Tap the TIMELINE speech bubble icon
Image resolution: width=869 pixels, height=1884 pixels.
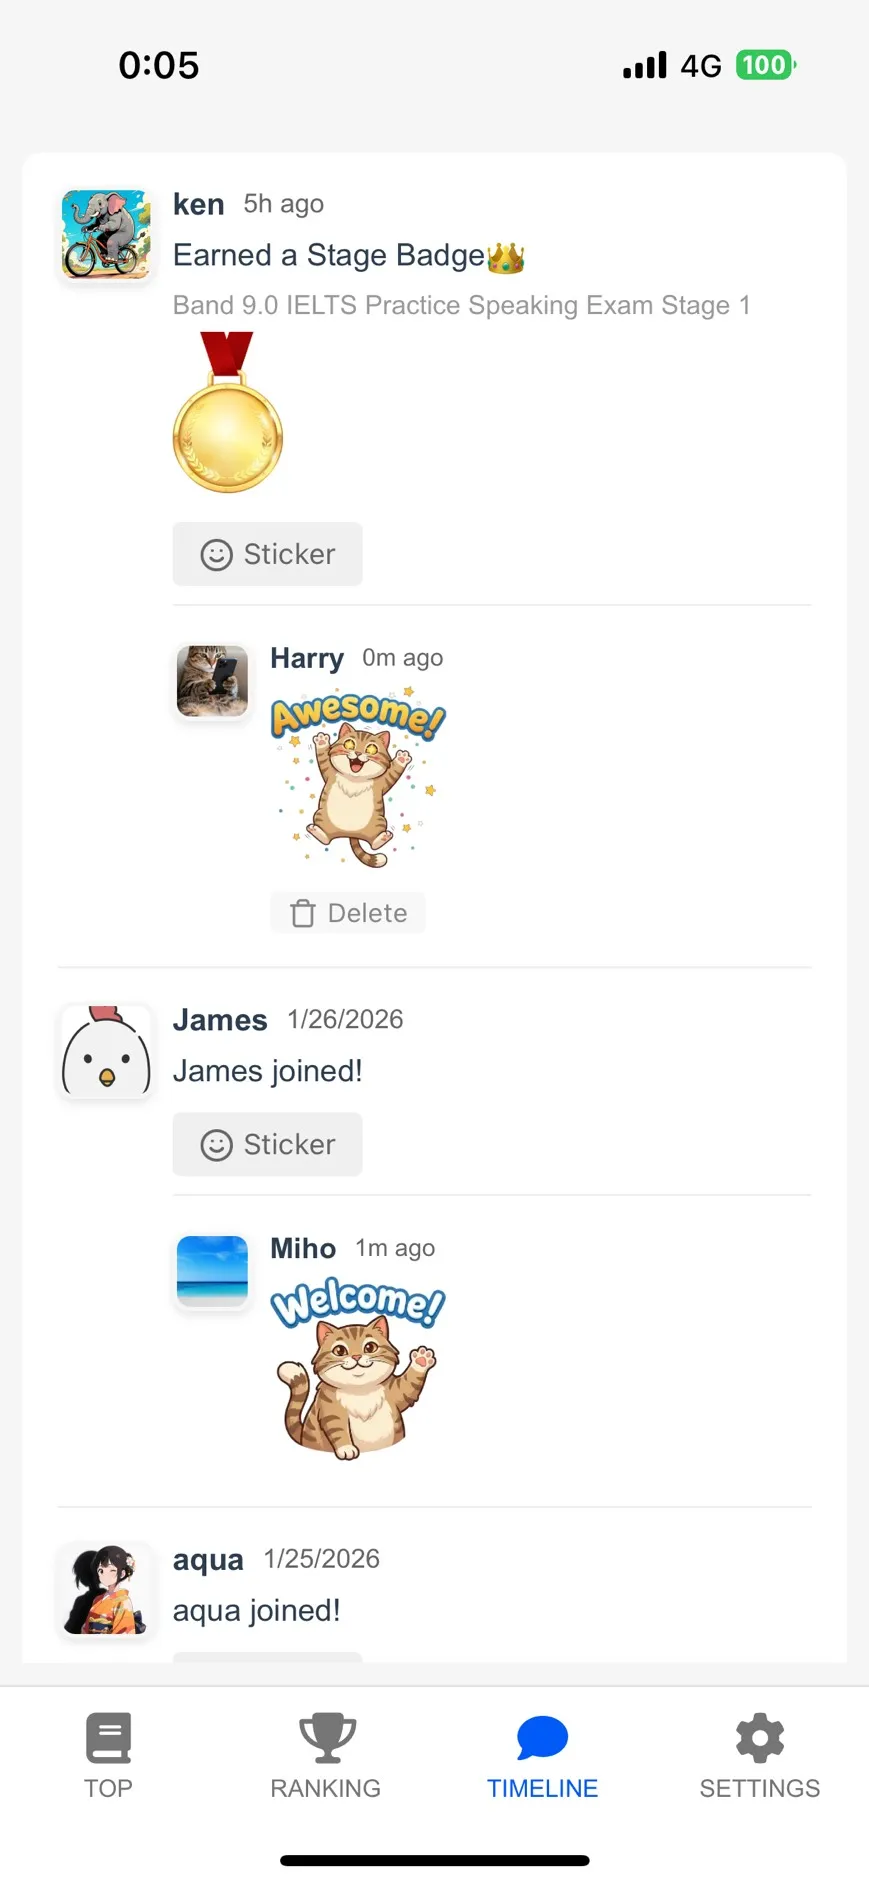pos(542,1737)
